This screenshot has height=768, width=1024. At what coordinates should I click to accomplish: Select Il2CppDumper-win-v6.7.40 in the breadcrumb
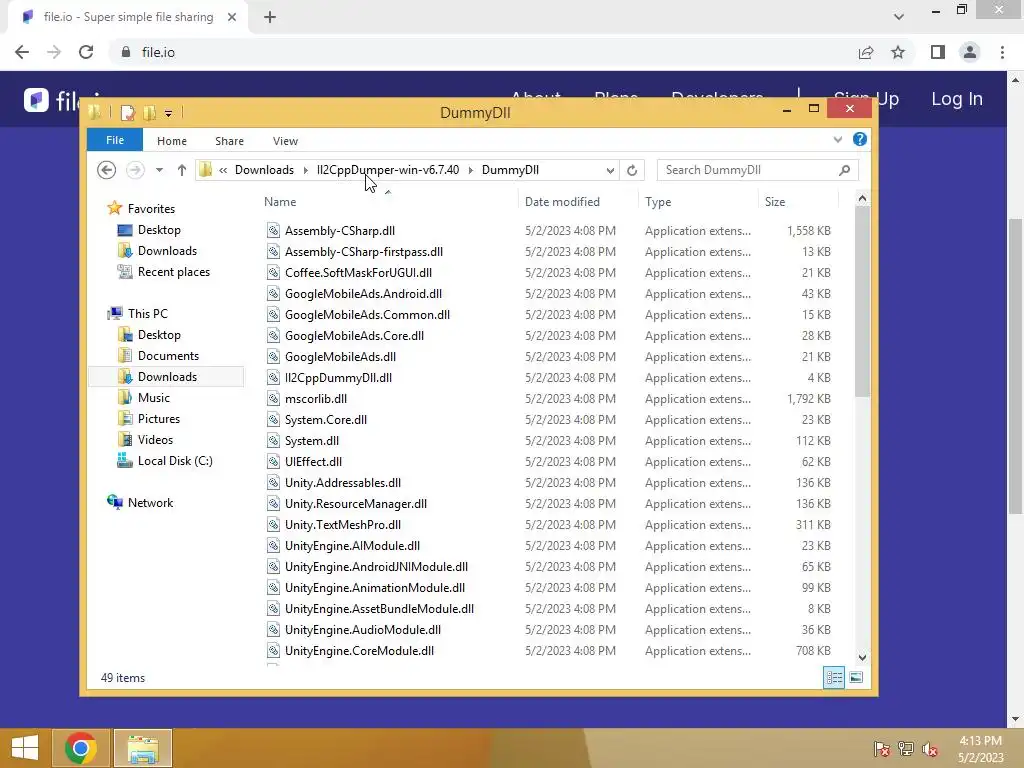[x=388, y=170]
